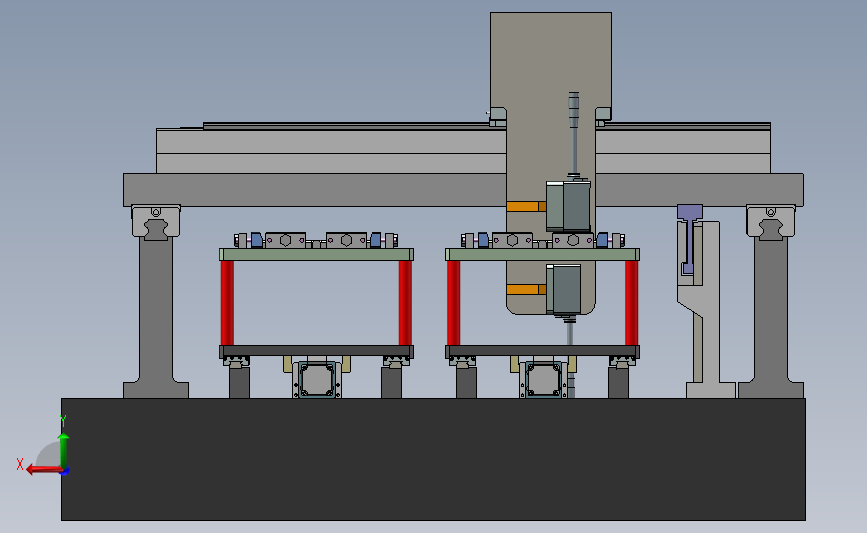Click the lower motor on the Z column
The image size is (867, 533).
point(563,289)
